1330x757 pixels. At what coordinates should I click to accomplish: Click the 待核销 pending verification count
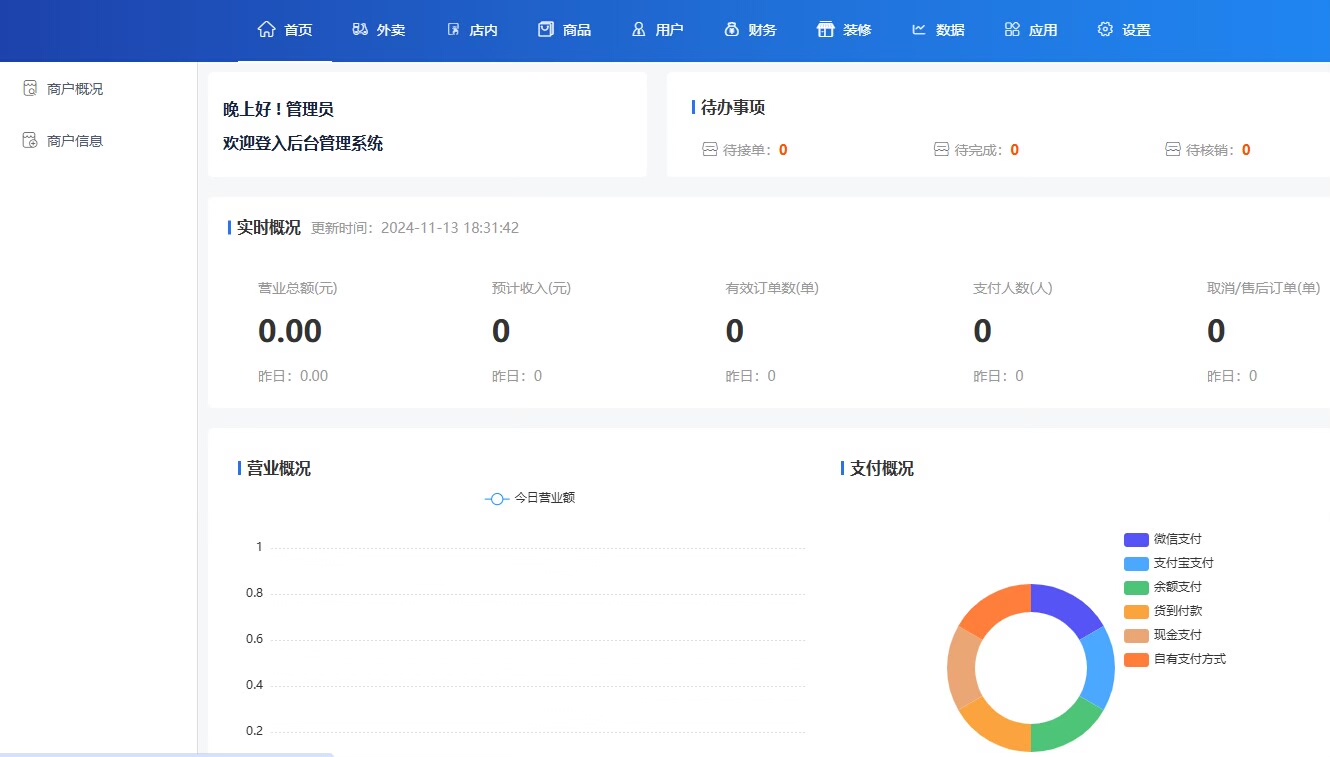(x=1246, y=150)
